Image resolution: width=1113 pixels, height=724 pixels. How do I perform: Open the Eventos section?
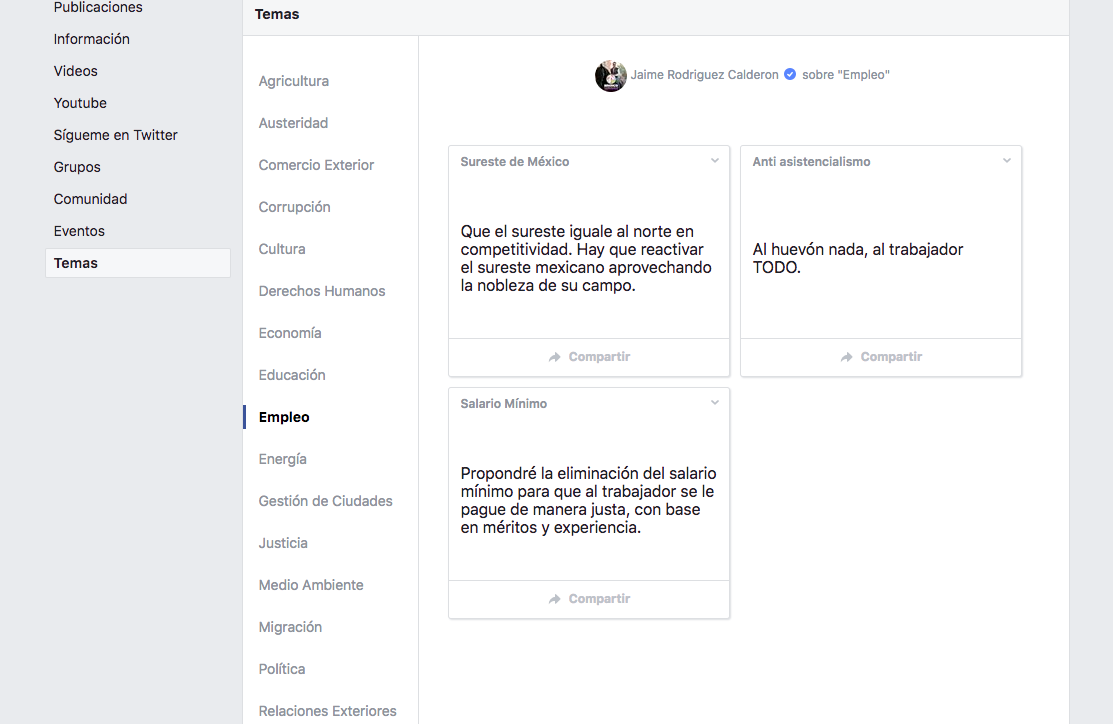pyautogui.click(x=79, y=230)
